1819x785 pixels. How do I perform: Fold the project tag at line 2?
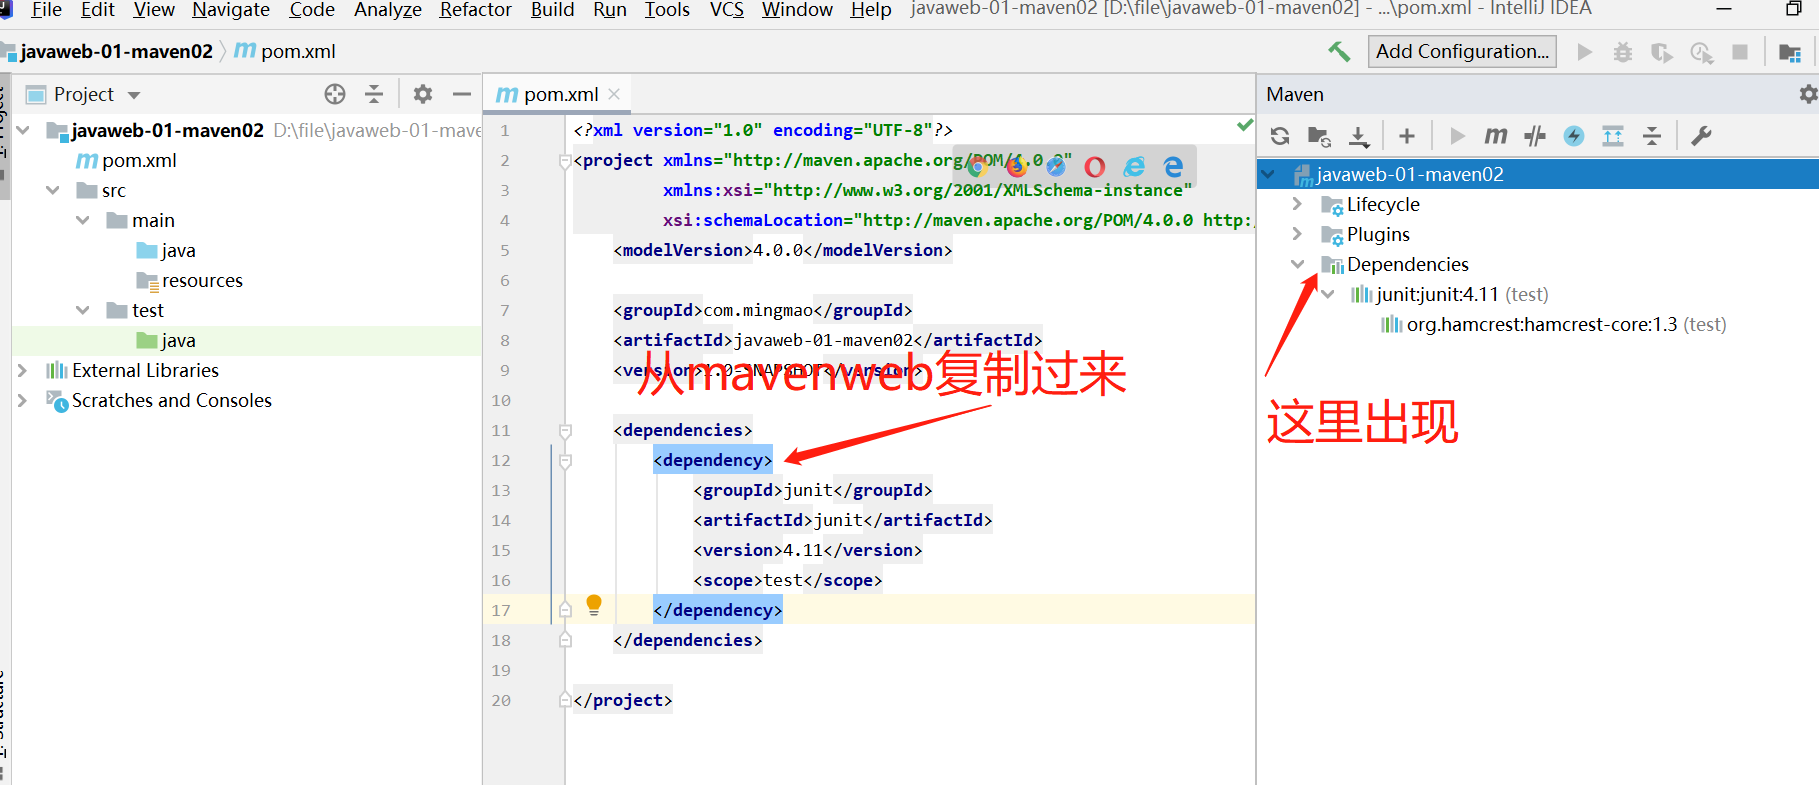(x=565, y=161)
